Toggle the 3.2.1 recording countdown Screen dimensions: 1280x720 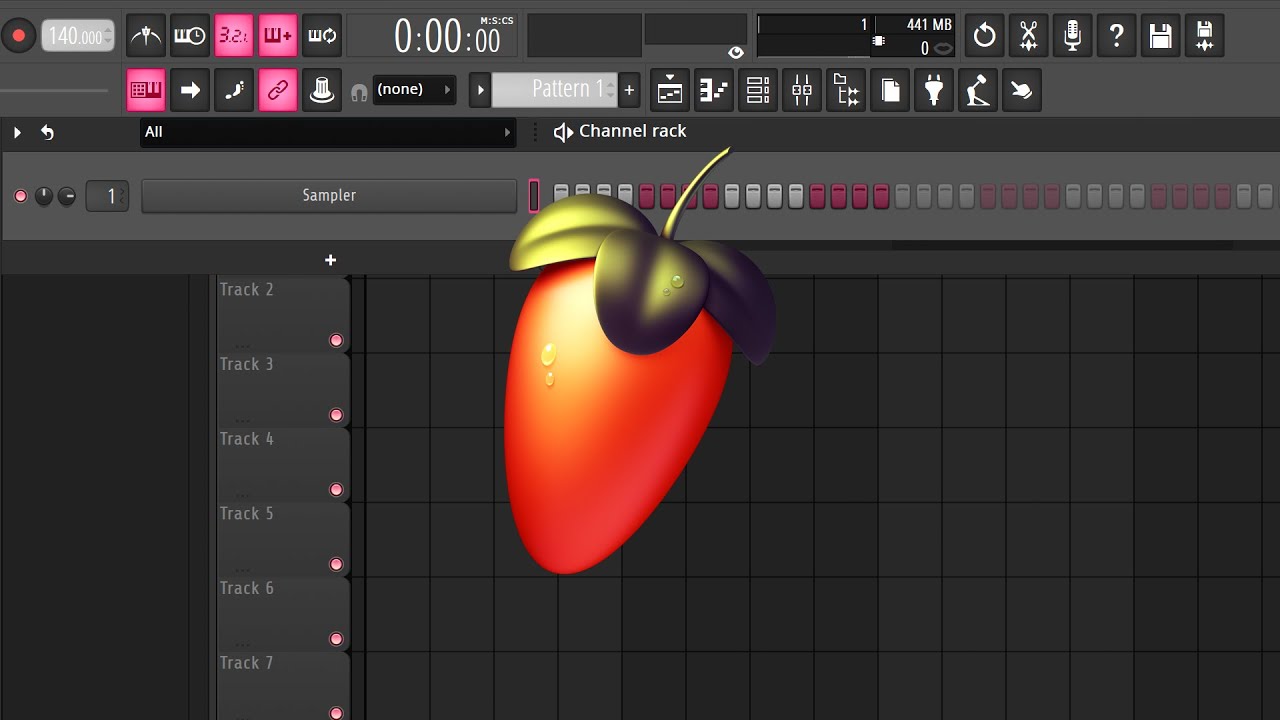tap(233, 35)
